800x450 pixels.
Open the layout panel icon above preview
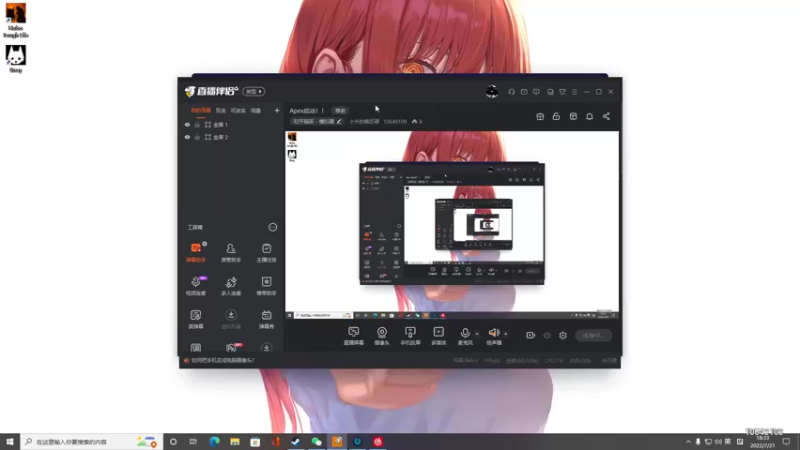573,116
